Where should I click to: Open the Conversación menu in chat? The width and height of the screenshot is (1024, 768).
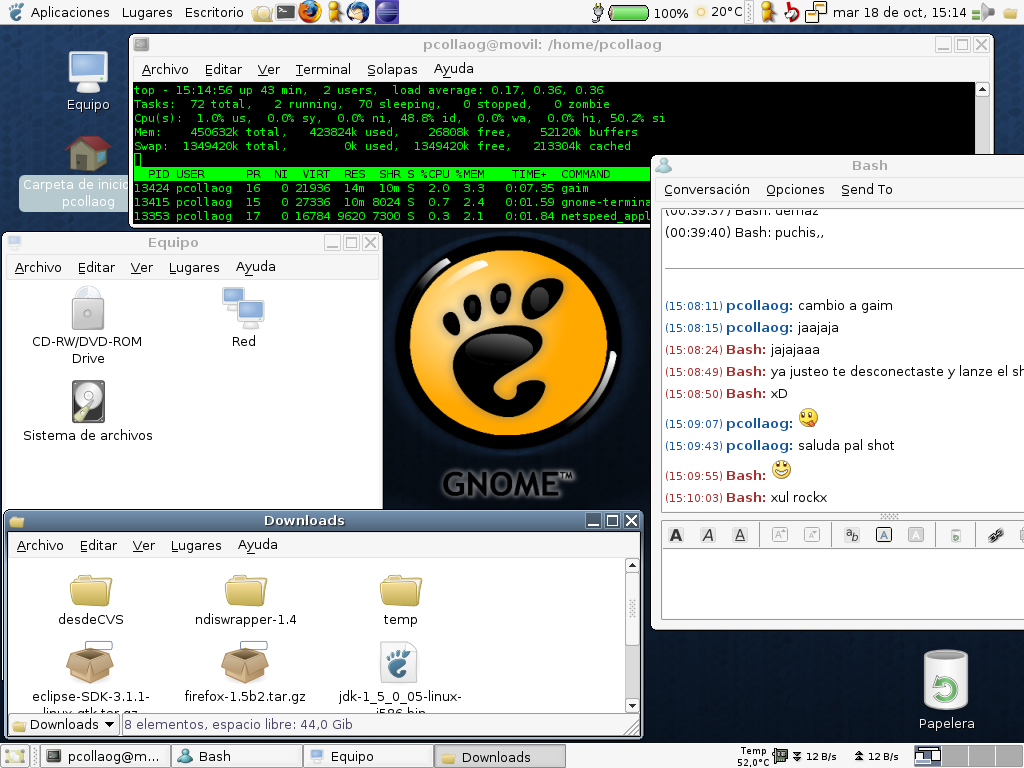pyautogui.click(x=706, y=189)
